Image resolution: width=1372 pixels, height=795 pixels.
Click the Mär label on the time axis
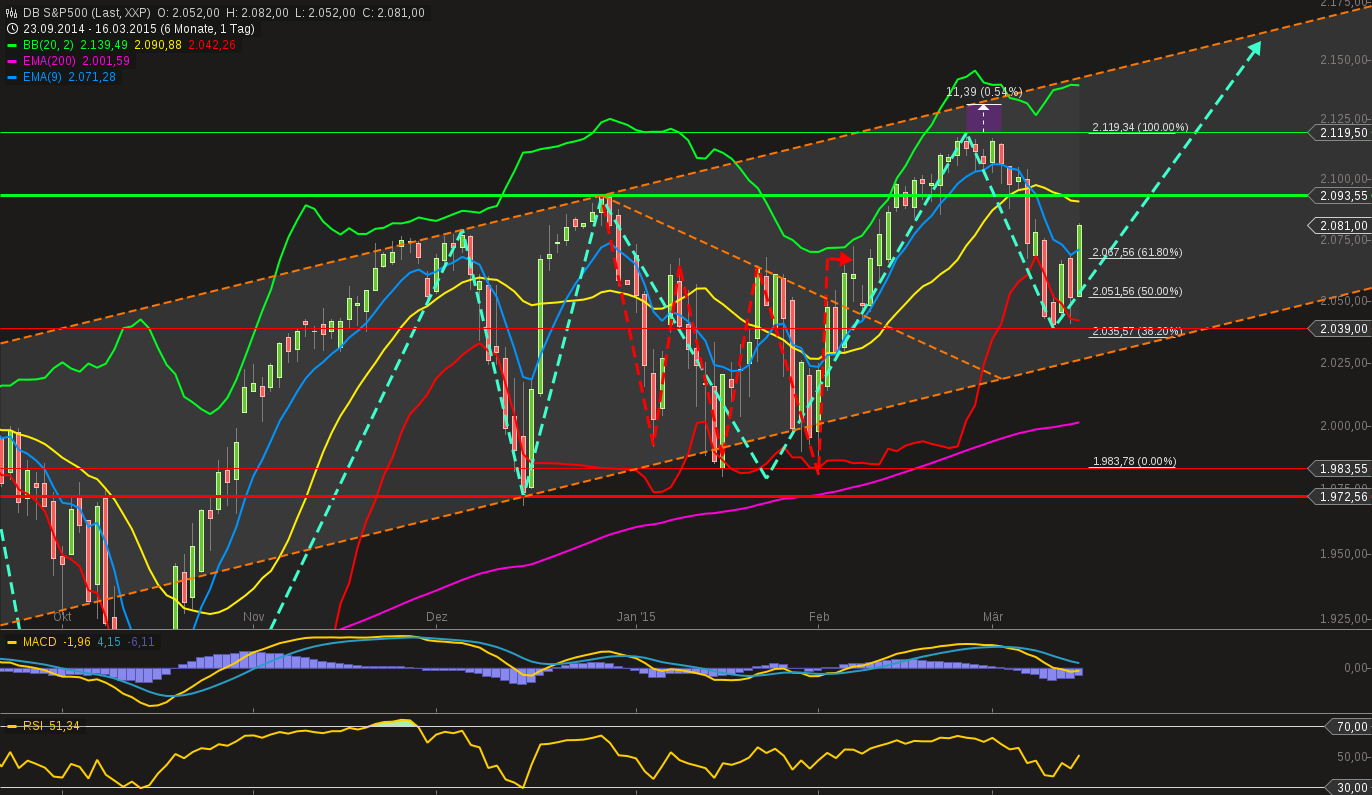click(993, 617)
